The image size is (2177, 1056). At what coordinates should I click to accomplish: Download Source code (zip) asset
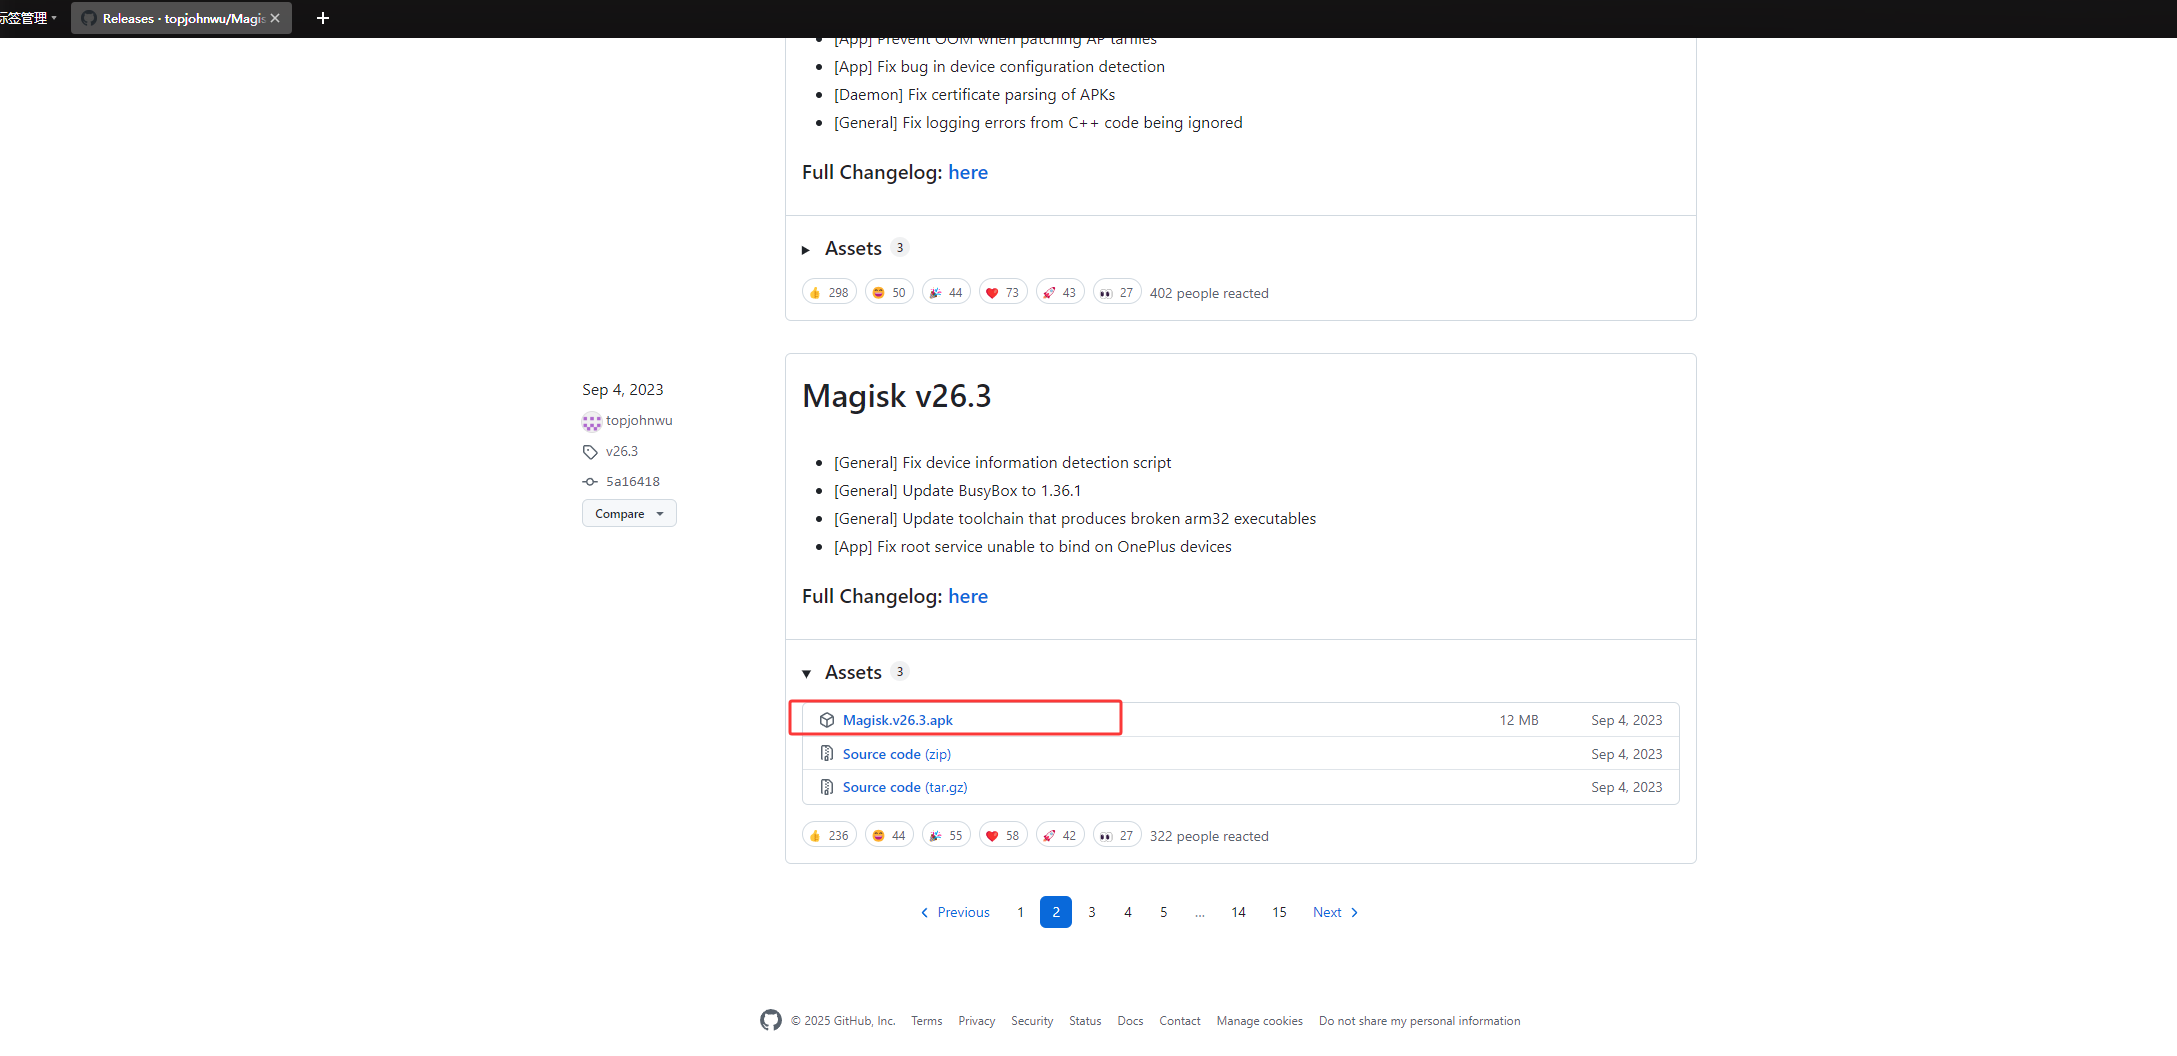tap(896, 754)
